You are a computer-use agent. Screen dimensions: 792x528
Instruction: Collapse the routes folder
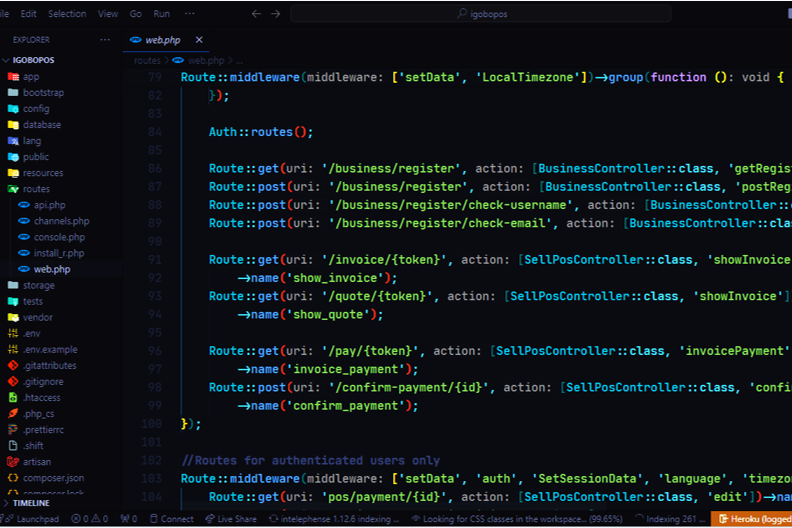35,189
